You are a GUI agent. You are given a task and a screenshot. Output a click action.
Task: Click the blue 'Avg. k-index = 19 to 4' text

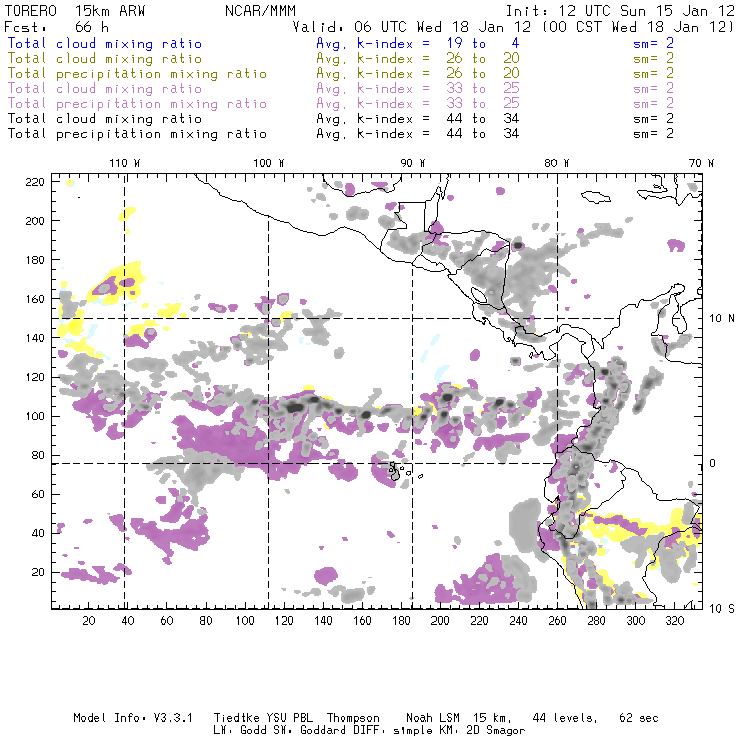click(418, 43)
